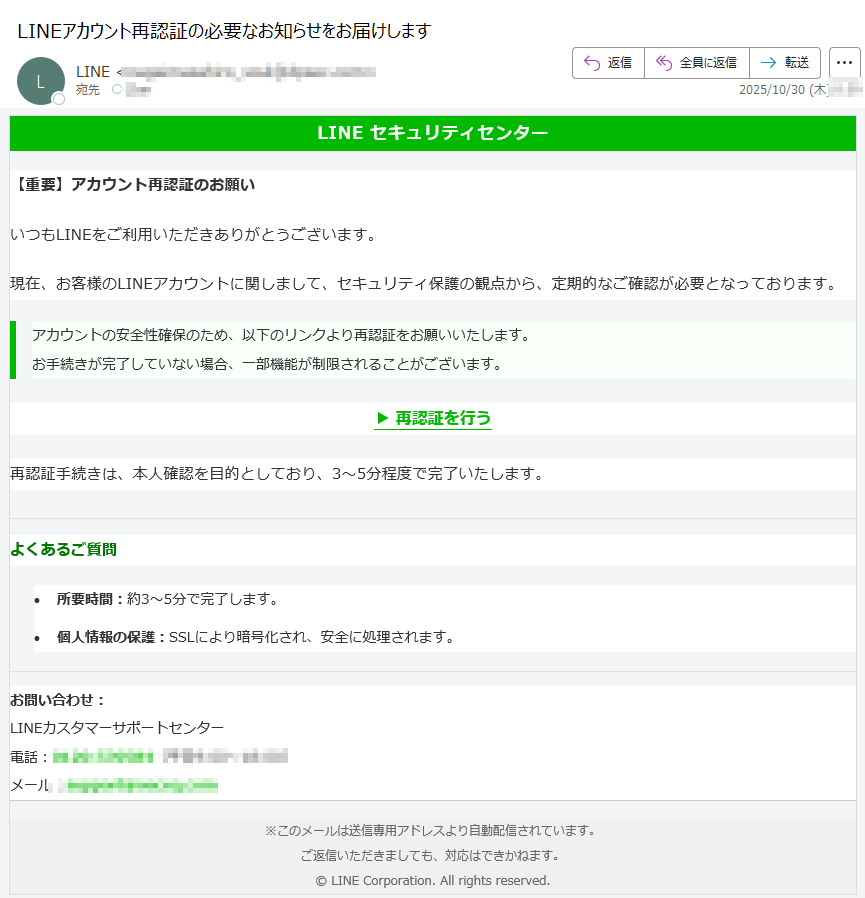This screenshot has width=865, height=898.
Task: Expand the more options menu via the … control
Action: click(x=845, y=62)
